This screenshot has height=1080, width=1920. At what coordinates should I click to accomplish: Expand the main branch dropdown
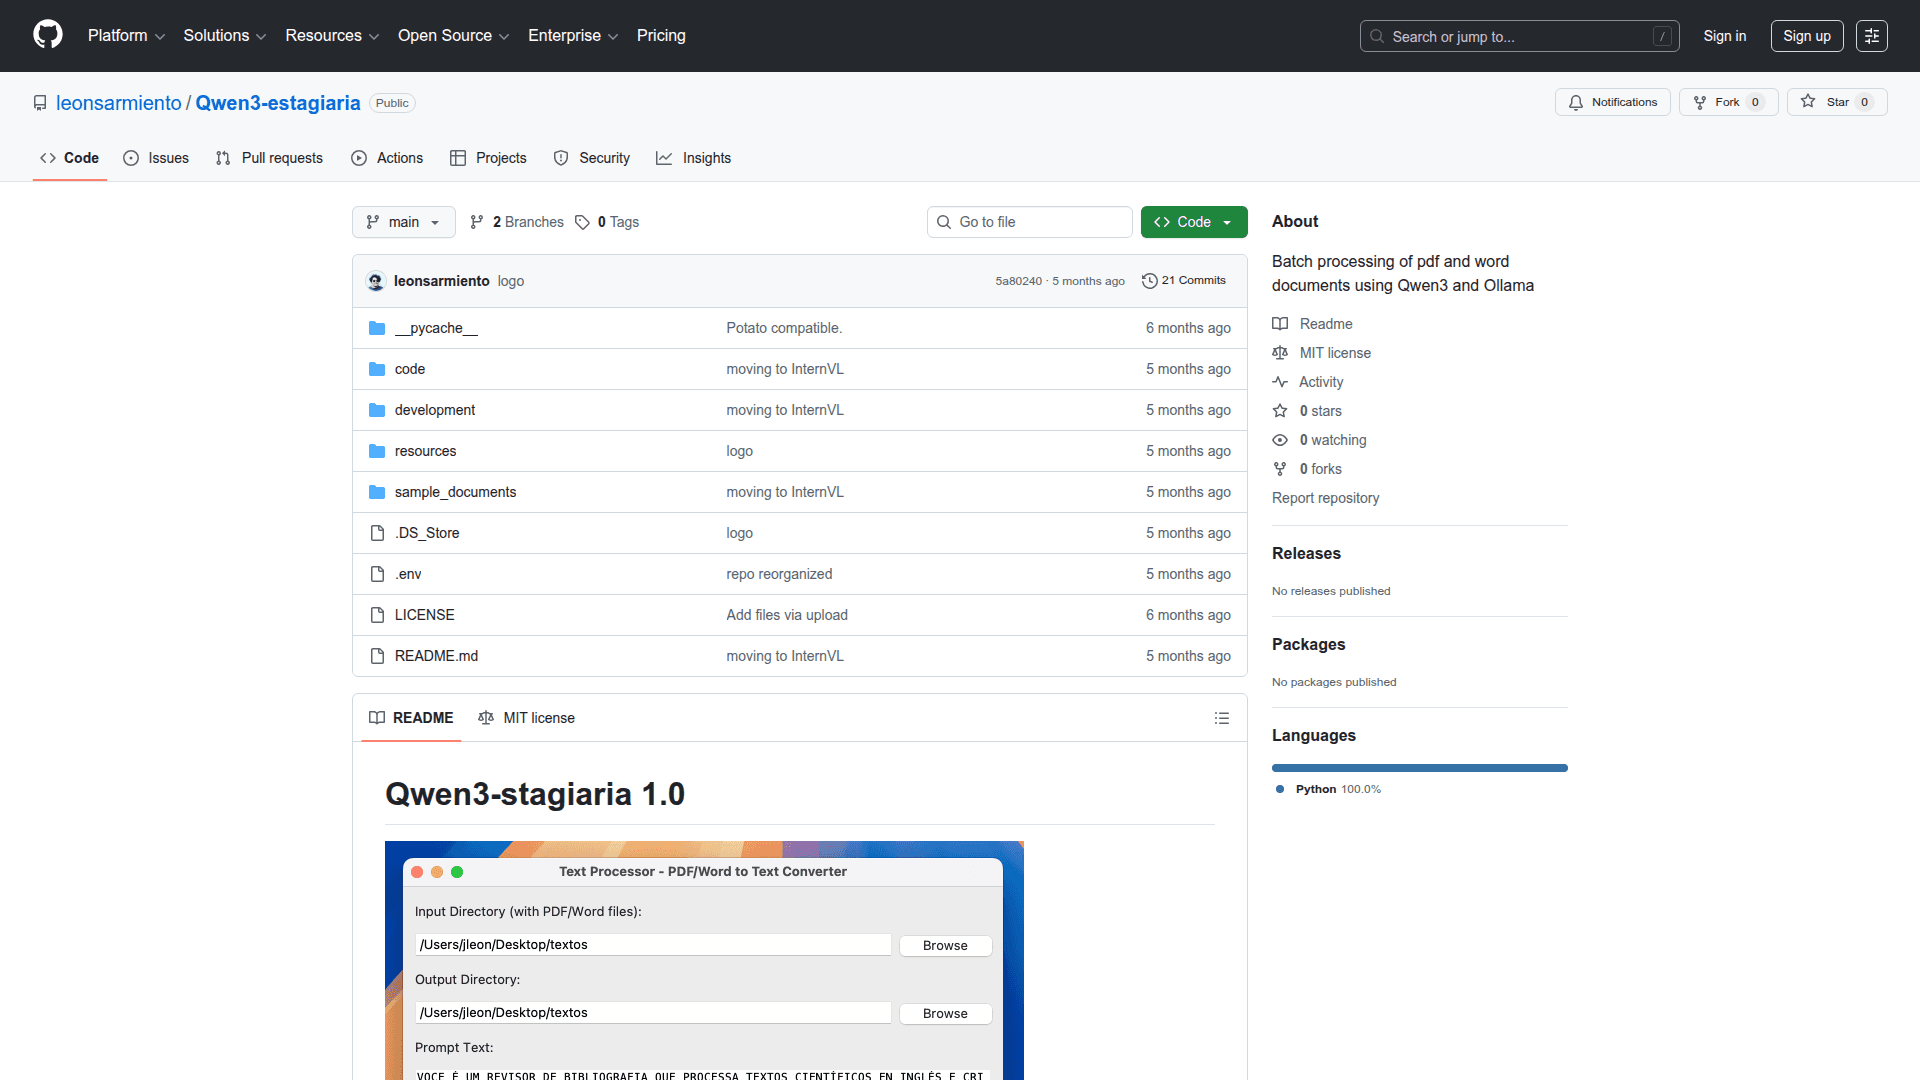coord(403,222)
